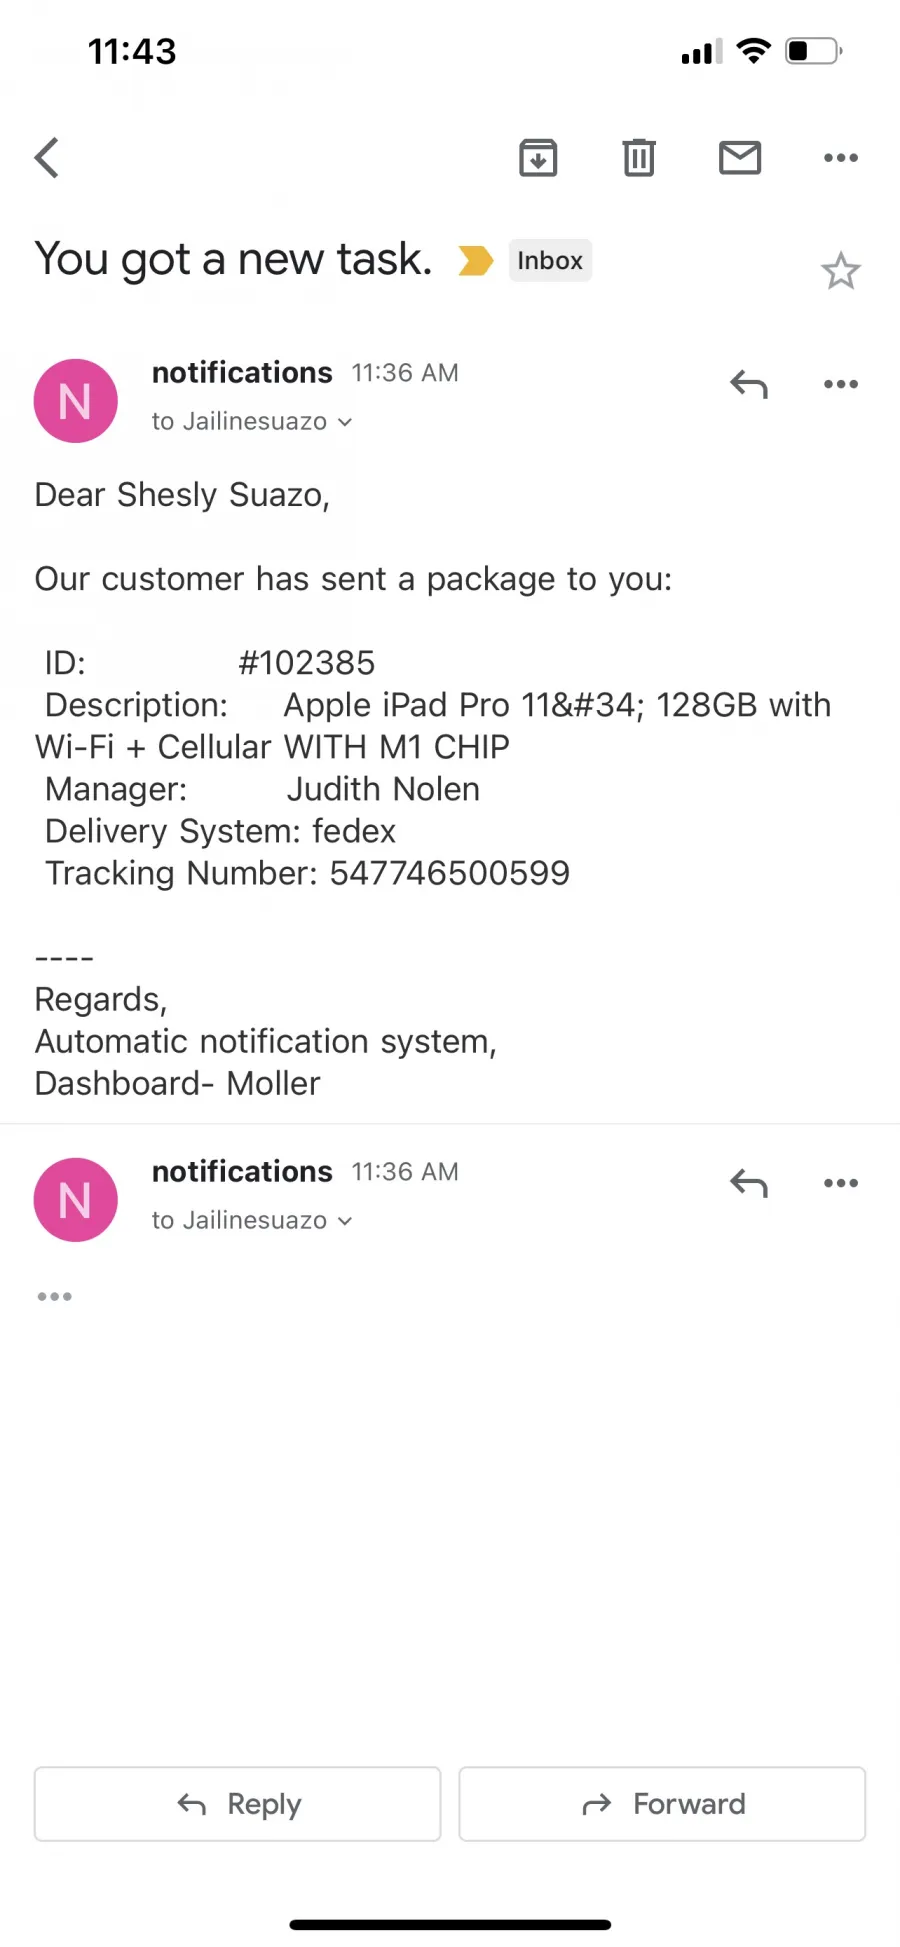Open the top toolbar more options menu
Viewport: 900px width, 1947px height.
pos(841,157)
